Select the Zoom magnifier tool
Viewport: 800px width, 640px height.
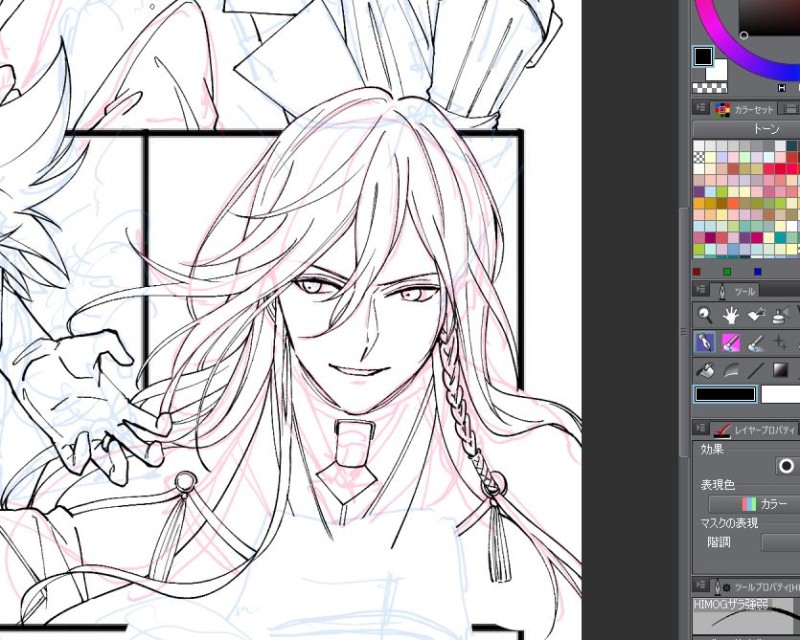tap(705, 315)
